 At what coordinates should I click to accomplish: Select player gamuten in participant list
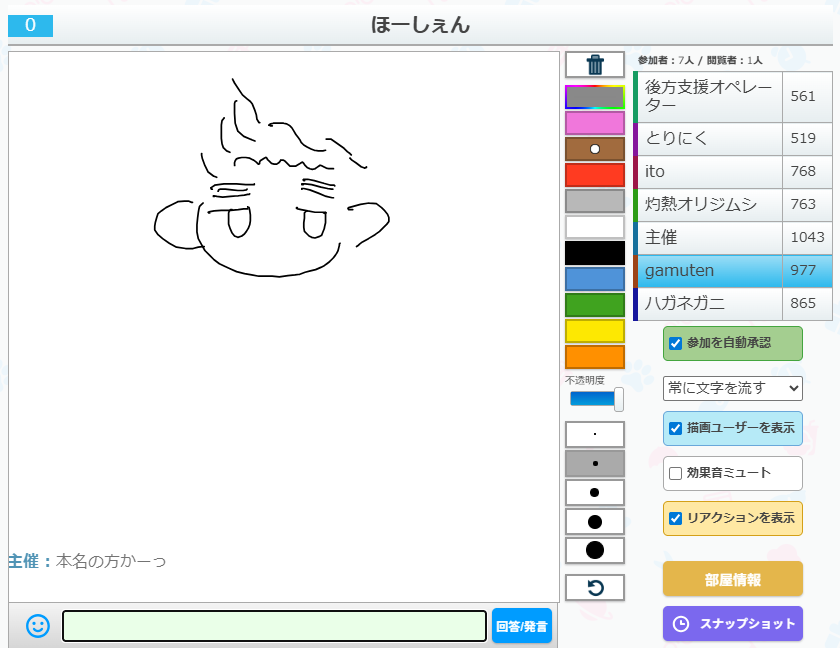point(708,271)
